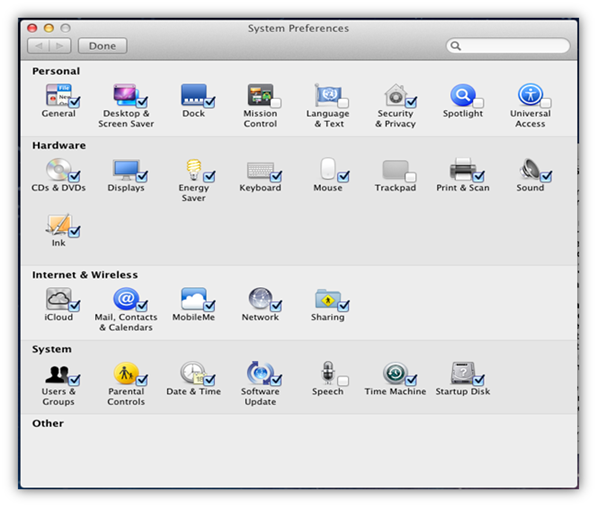Open Universal Access icon
This screenshot has height=507, width=597.
coord(530,95)
